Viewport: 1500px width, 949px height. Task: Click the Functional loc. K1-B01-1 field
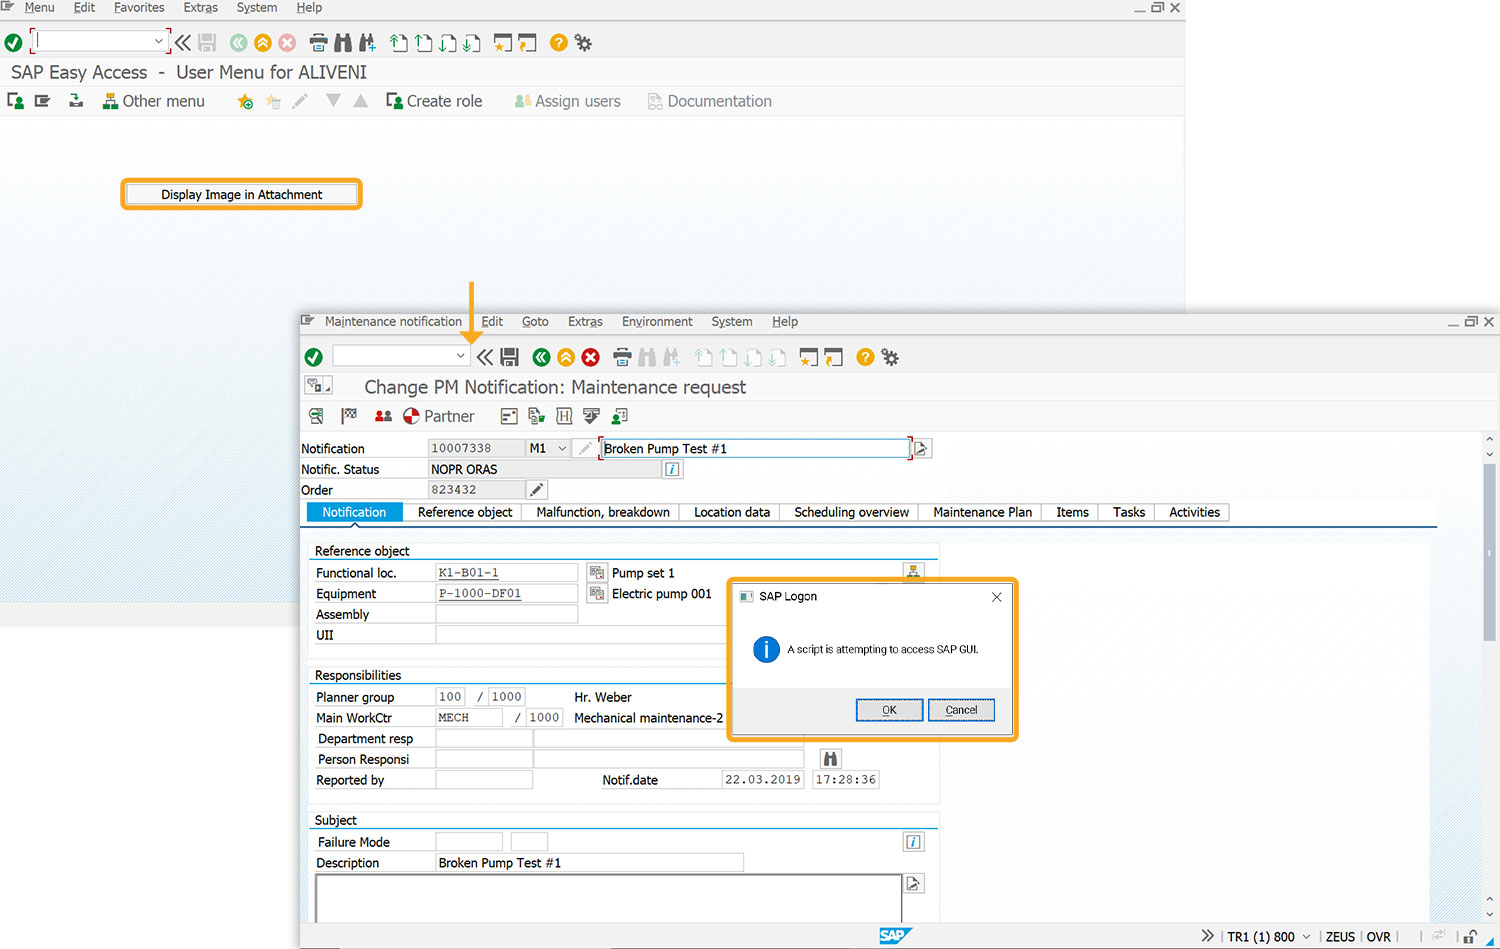(x=507, y=573)
